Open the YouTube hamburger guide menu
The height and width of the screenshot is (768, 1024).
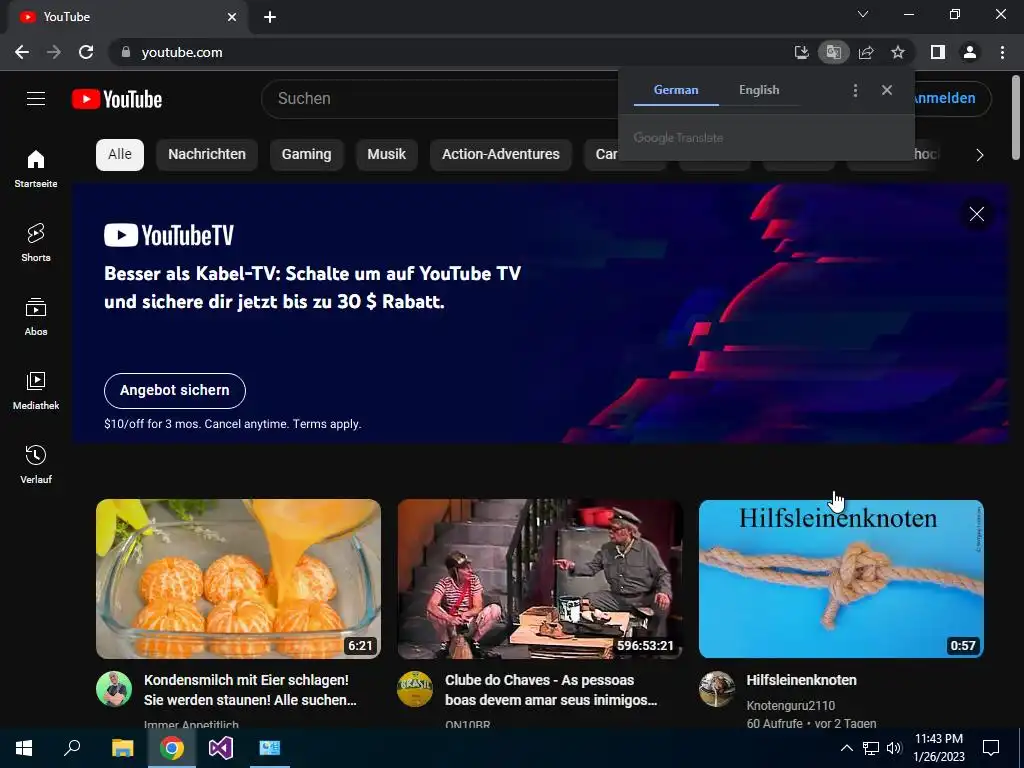pos(36,99)
